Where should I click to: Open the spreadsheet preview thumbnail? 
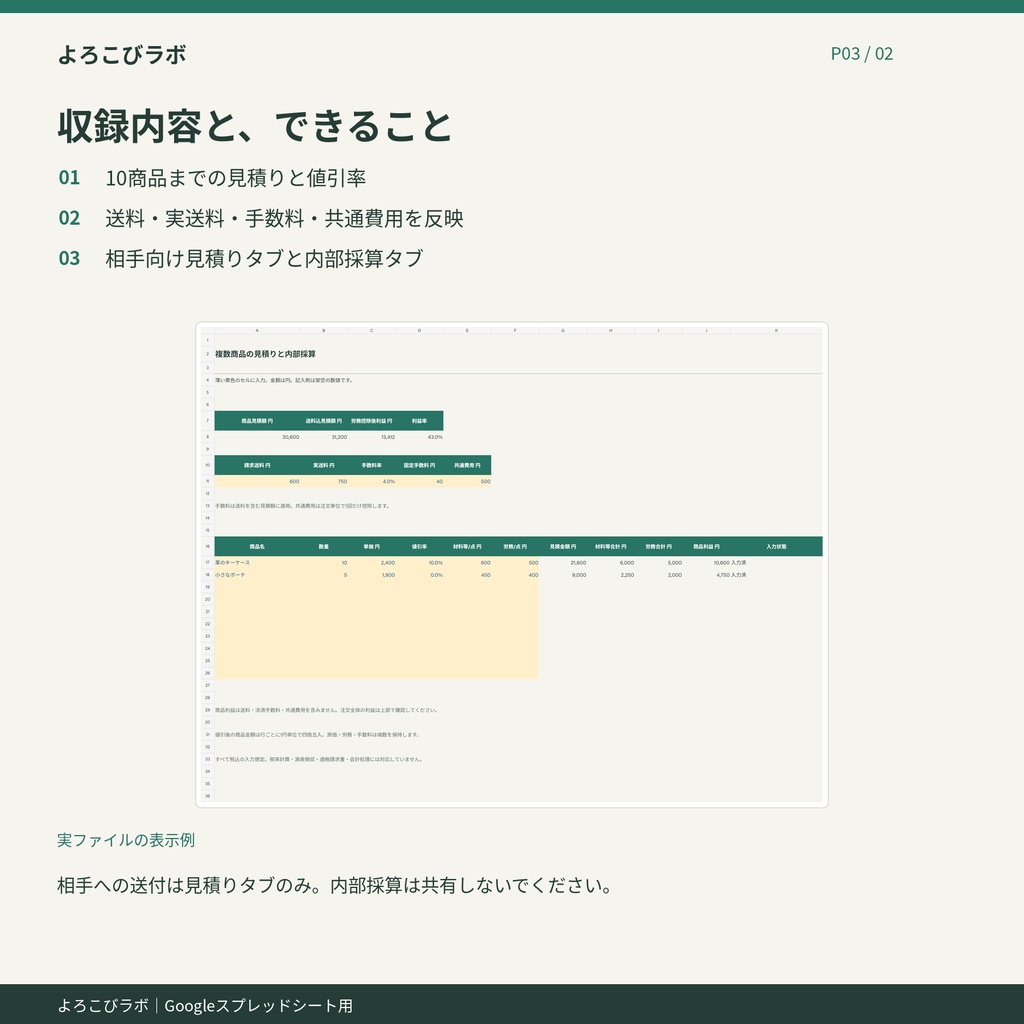pos(512,565)
